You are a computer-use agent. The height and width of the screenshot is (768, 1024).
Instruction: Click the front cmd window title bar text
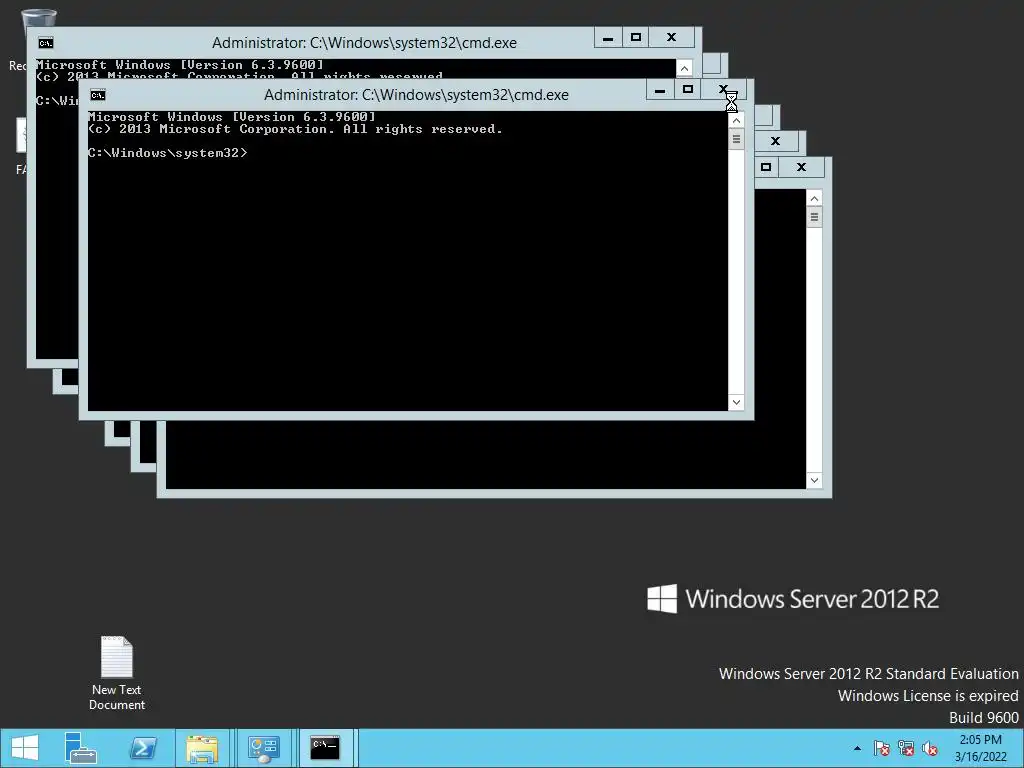pyautogui.click(x=416, y=95)
